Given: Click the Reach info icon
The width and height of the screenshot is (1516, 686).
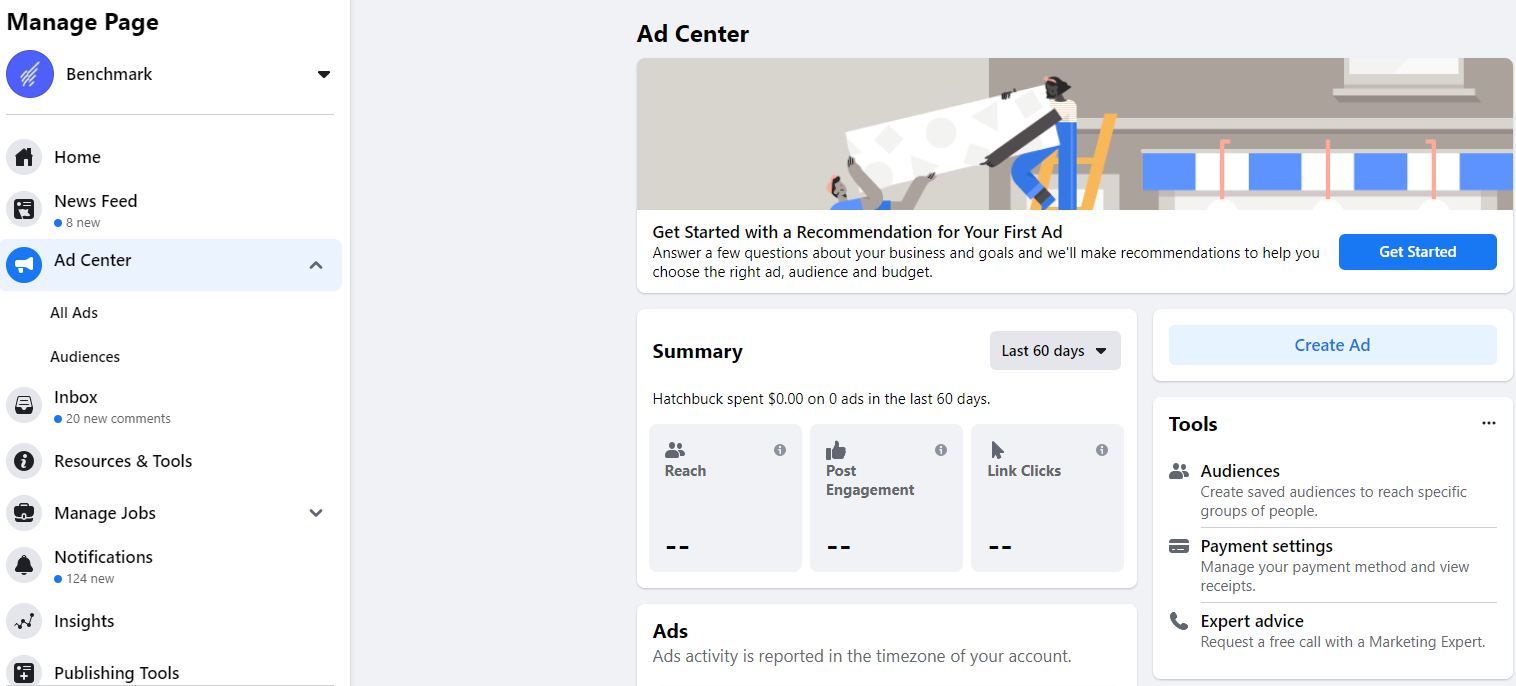Looking at the screenshot, I should pyautogui.click(x=780, y=450).
